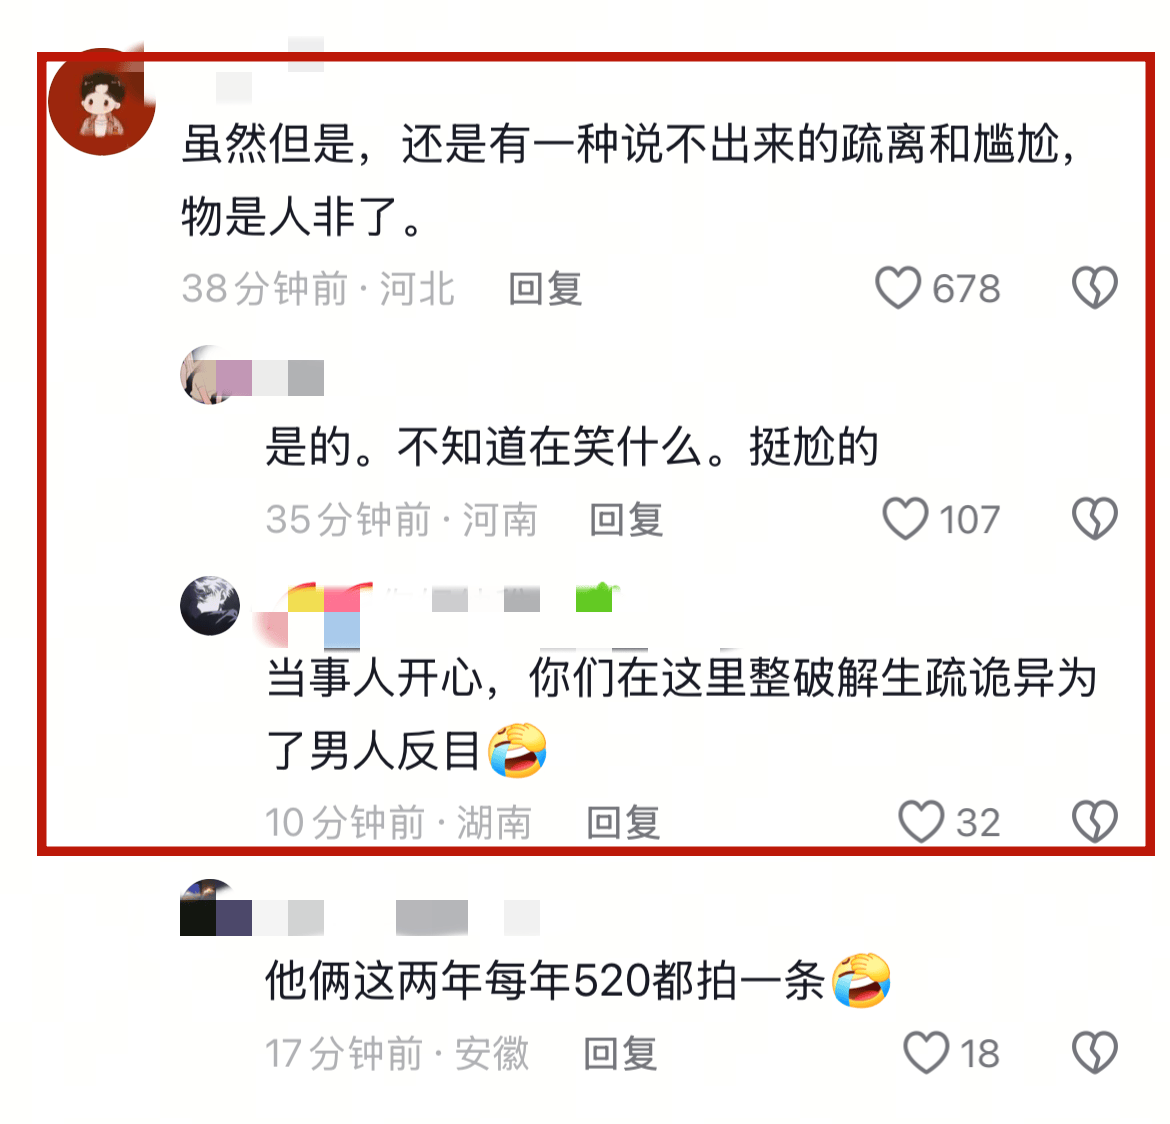
Task: Select the reply text 当事人开心
Action: point(376,678)
